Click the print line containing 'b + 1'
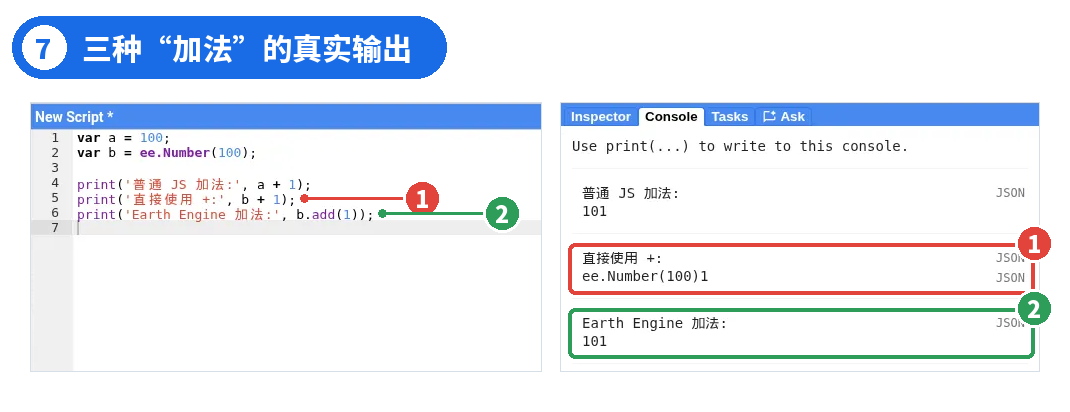 click(186, 199)
